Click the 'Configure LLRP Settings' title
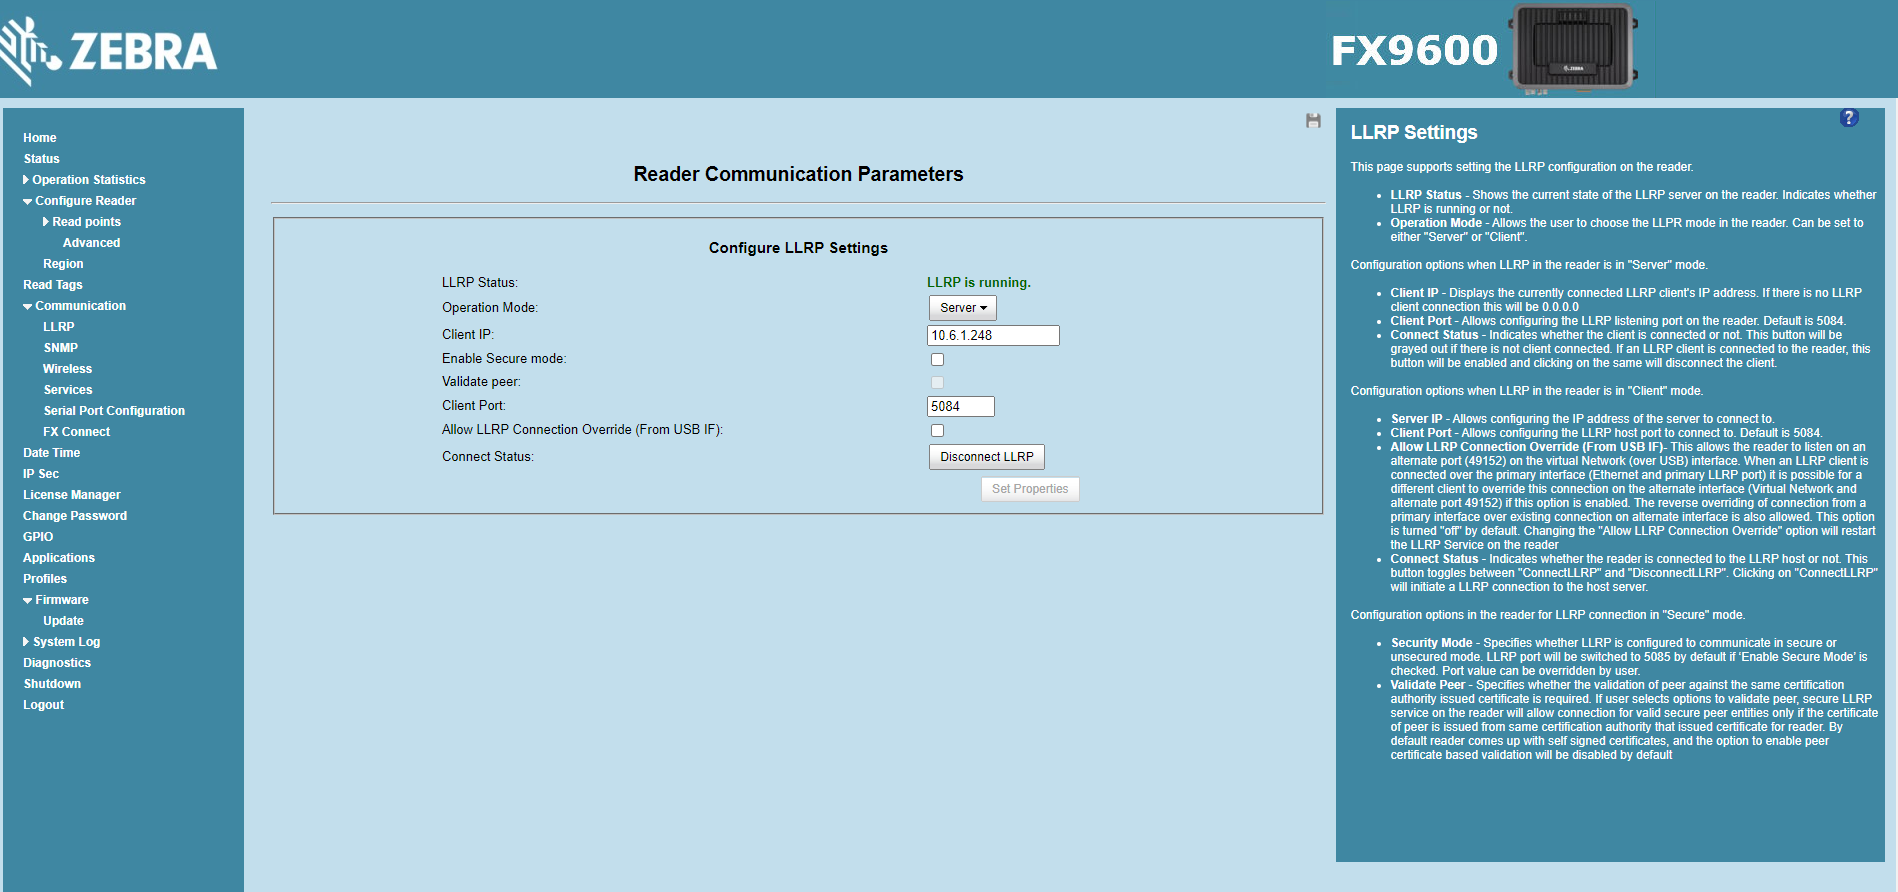 798,248
